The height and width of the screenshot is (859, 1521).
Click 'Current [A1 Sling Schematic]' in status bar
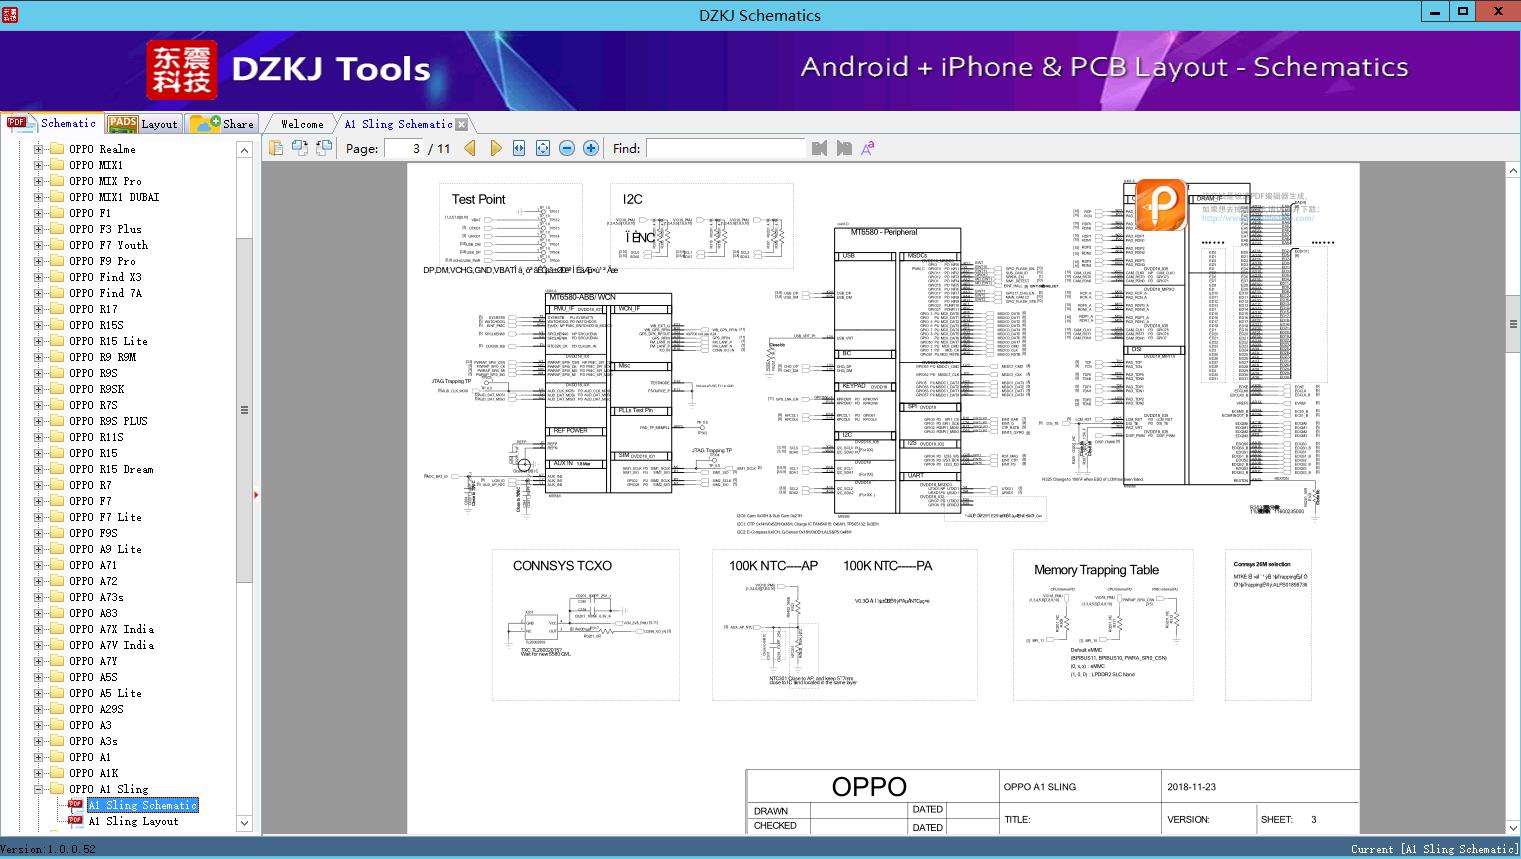point(1433,849)
